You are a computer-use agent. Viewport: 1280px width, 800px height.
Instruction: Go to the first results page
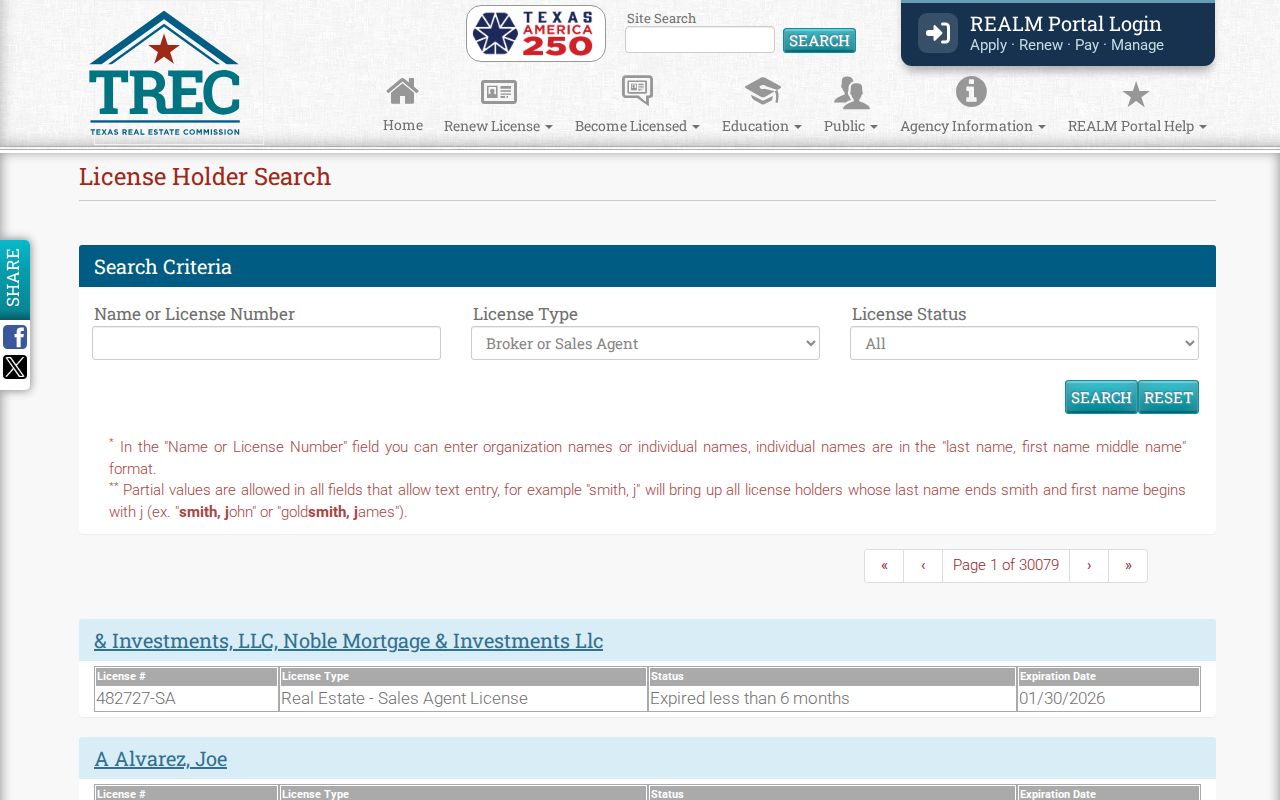(884, 566)
